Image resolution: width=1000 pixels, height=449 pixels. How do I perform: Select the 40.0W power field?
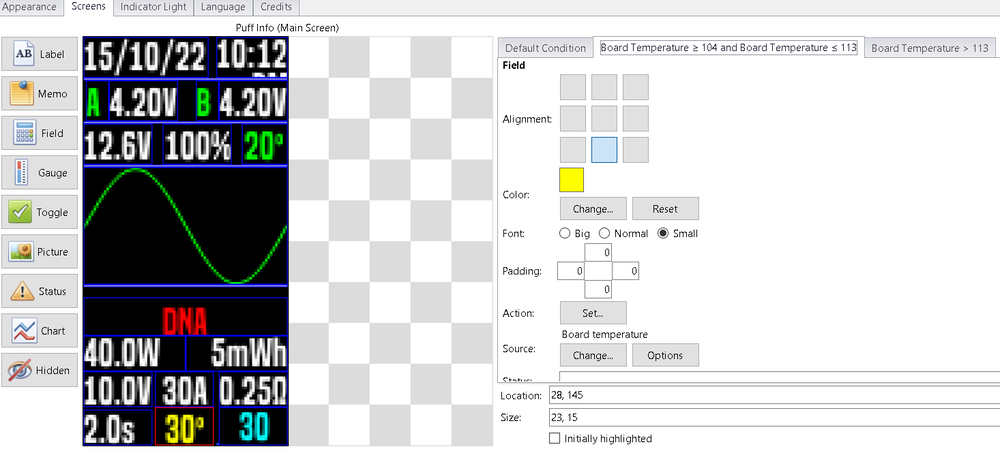tap(135, 353)
